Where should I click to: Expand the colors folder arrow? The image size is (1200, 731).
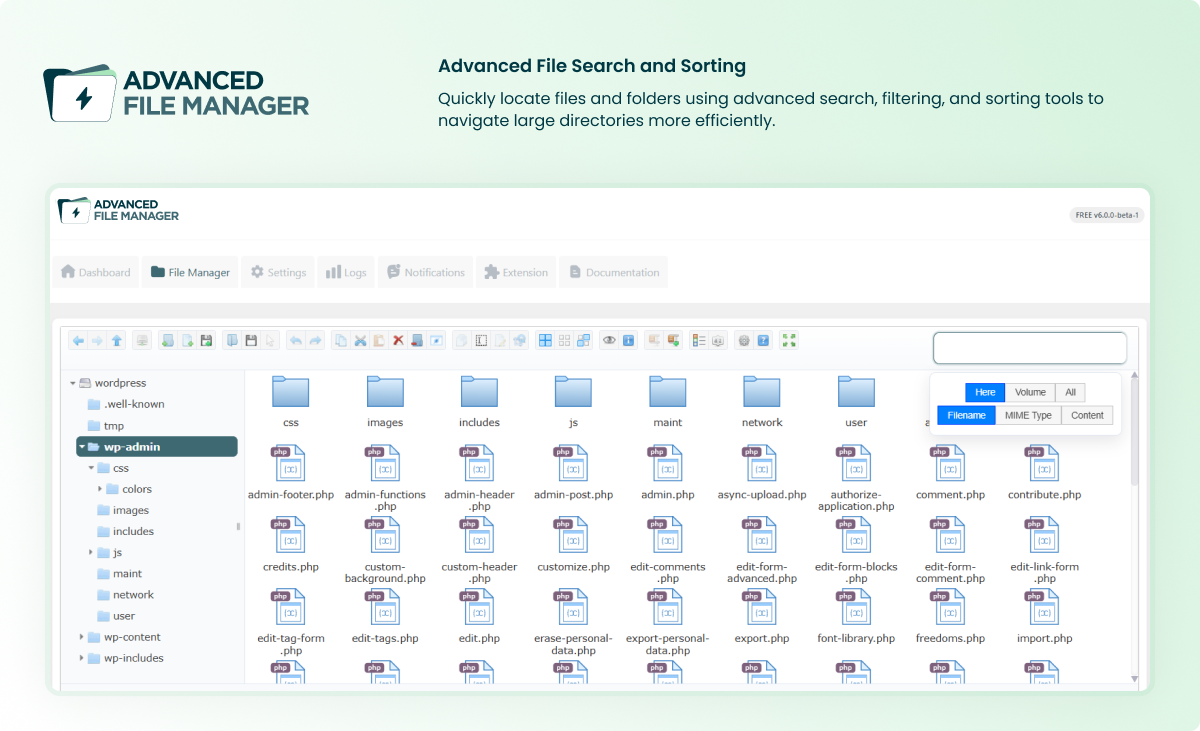tap(101, 489)
